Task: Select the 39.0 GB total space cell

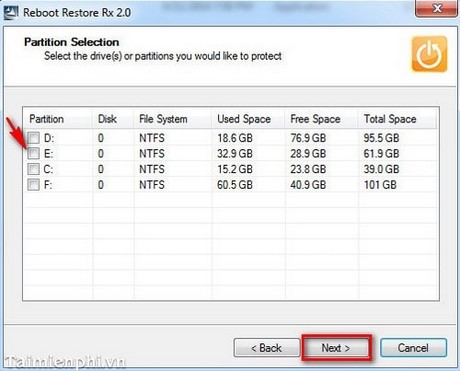Action: coord(382,169)
